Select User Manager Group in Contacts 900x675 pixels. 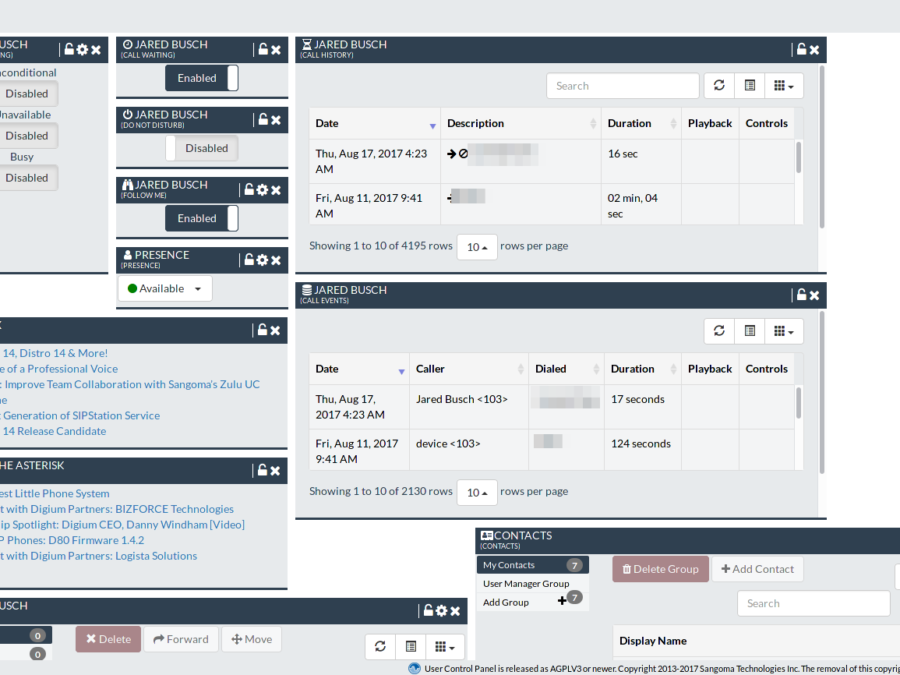[x=526, y=584]
